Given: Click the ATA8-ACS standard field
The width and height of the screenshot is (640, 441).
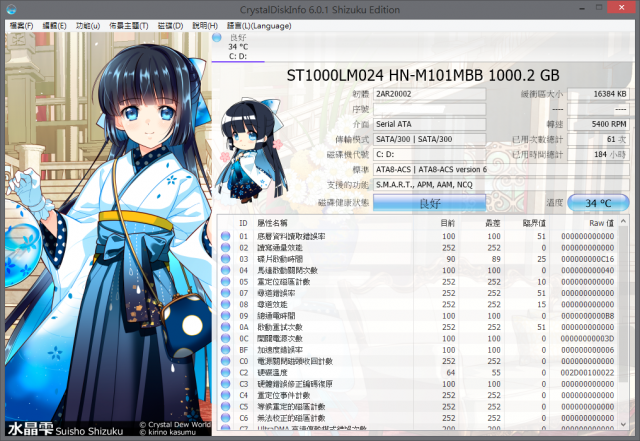Looking at the screenshot, I should pyautogui.click(x=501, y=169).
